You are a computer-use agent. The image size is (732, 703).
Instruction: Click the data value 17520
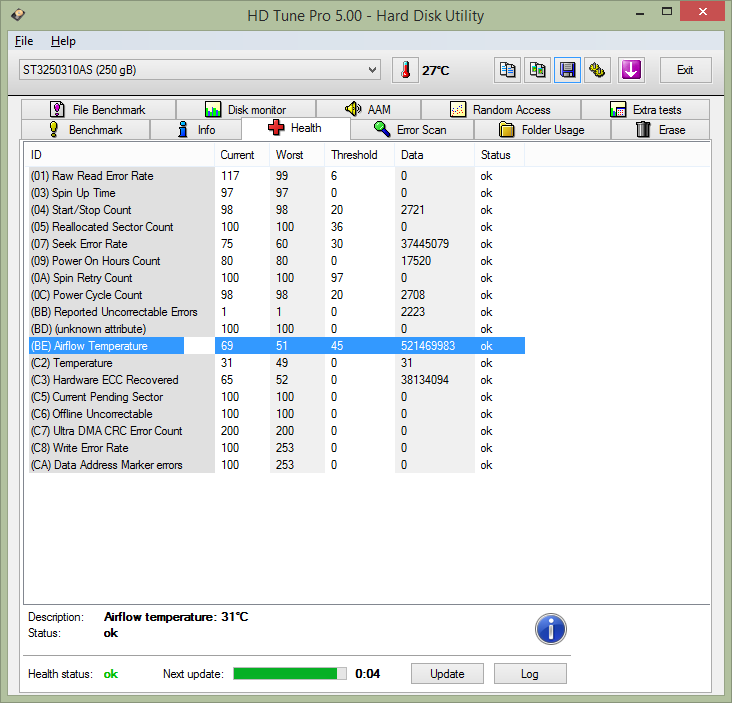pos(415,261)
